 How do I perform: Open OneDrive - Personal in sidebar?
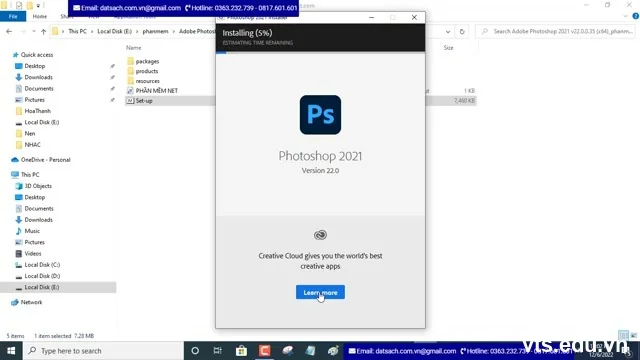click(x=45, y=160)
